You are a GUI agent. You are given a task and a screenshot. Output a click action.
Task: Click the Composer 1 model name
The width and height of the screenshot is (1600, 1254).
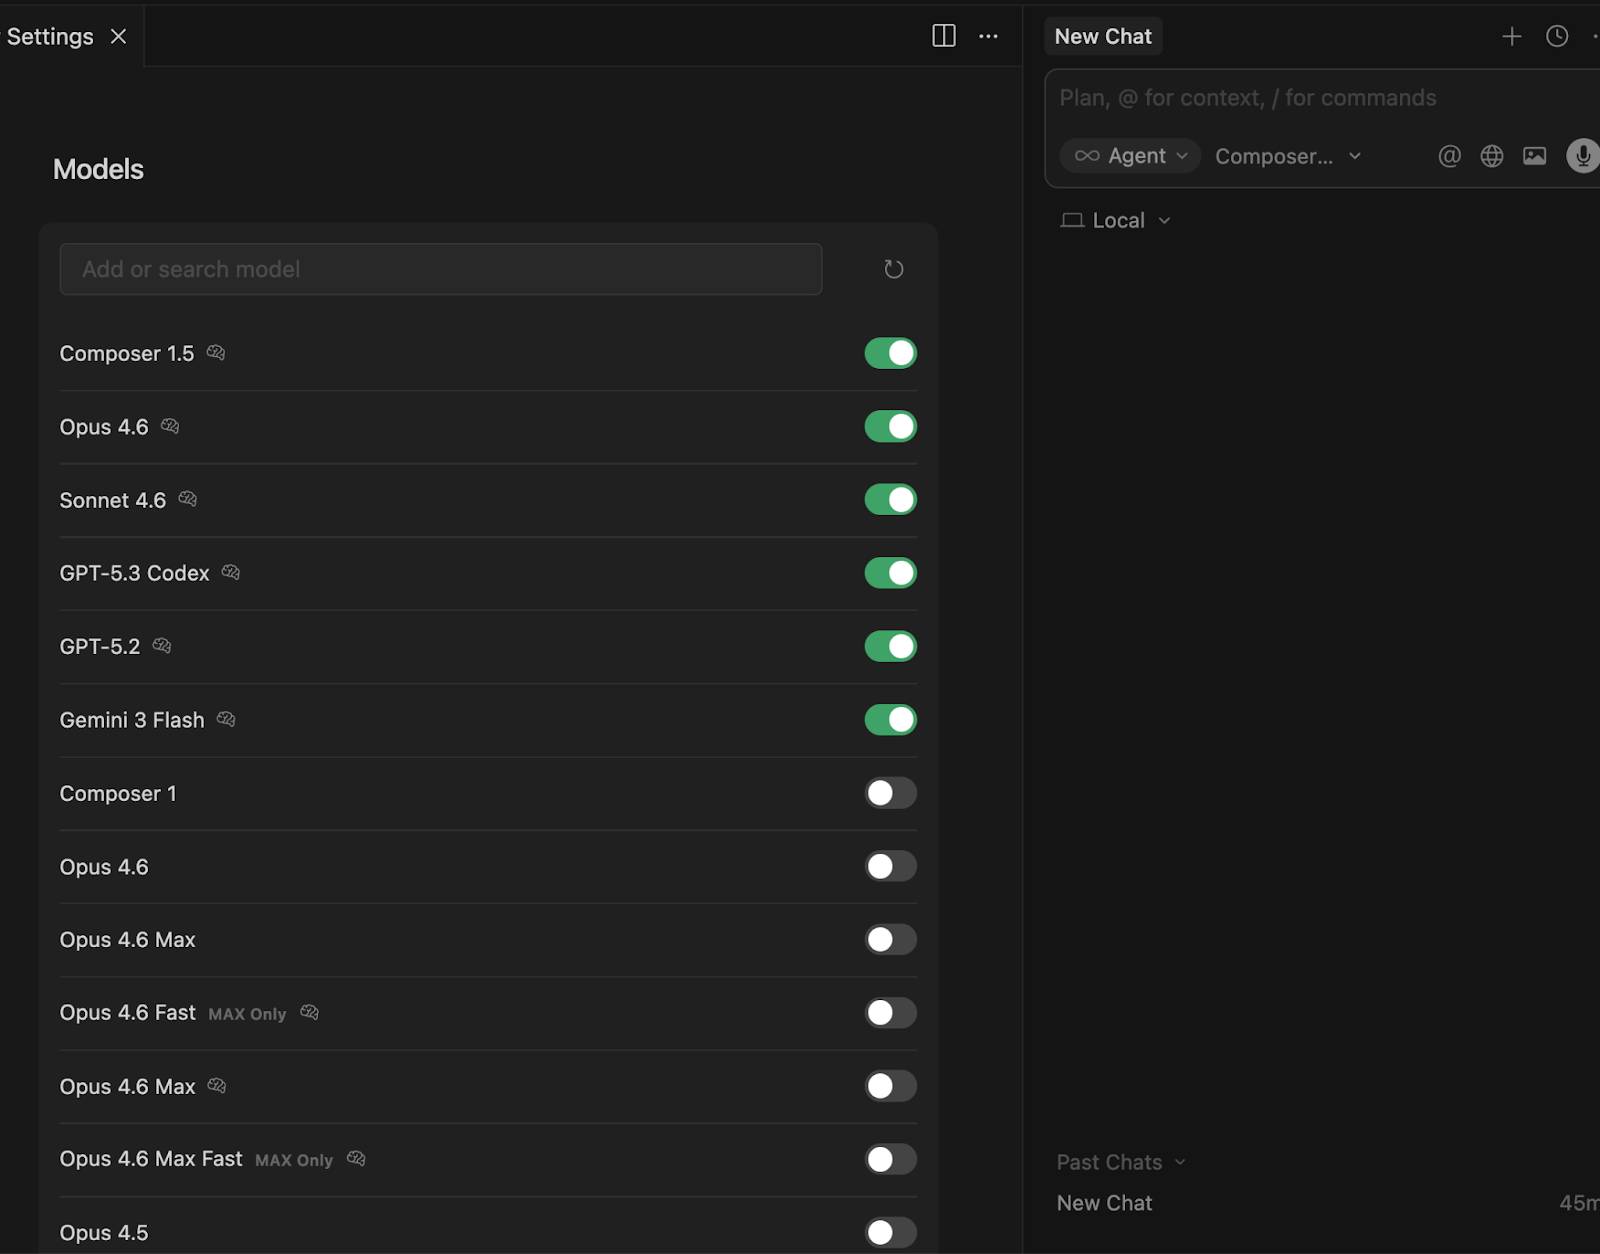coord(118,793)
